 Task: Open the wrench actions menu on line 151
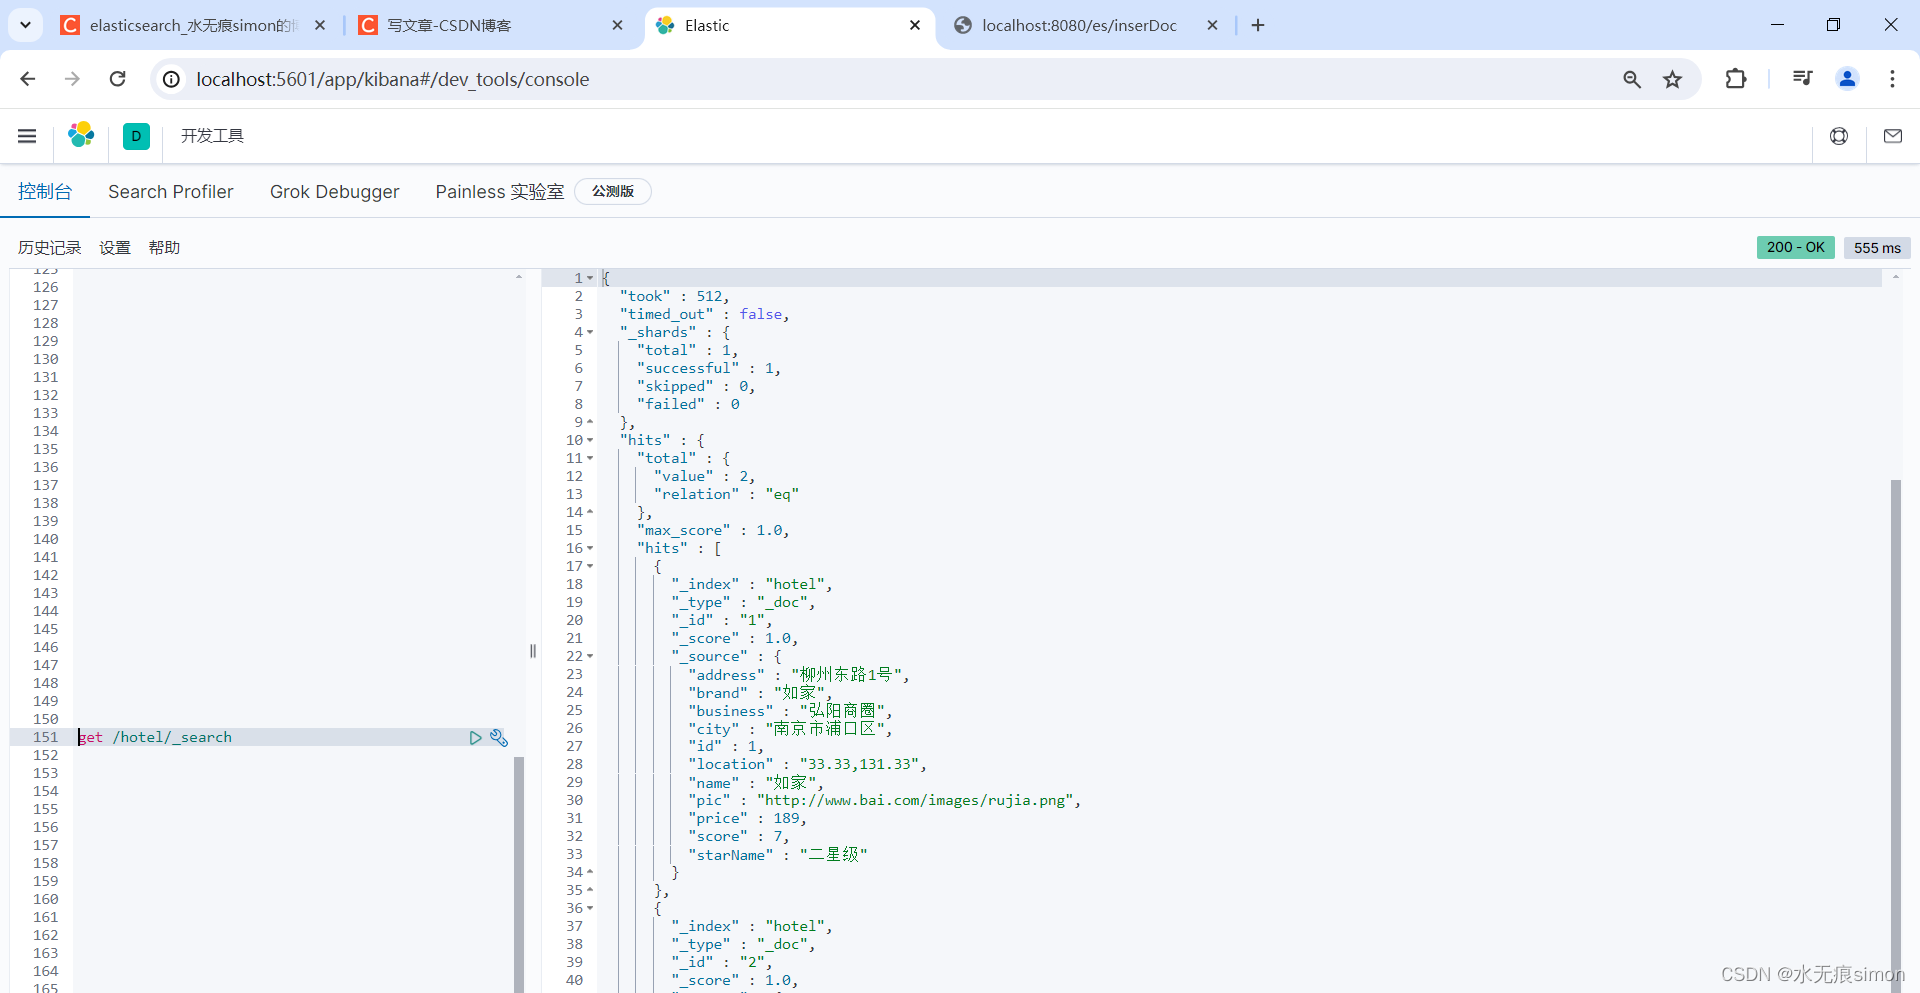pos(499,737)
